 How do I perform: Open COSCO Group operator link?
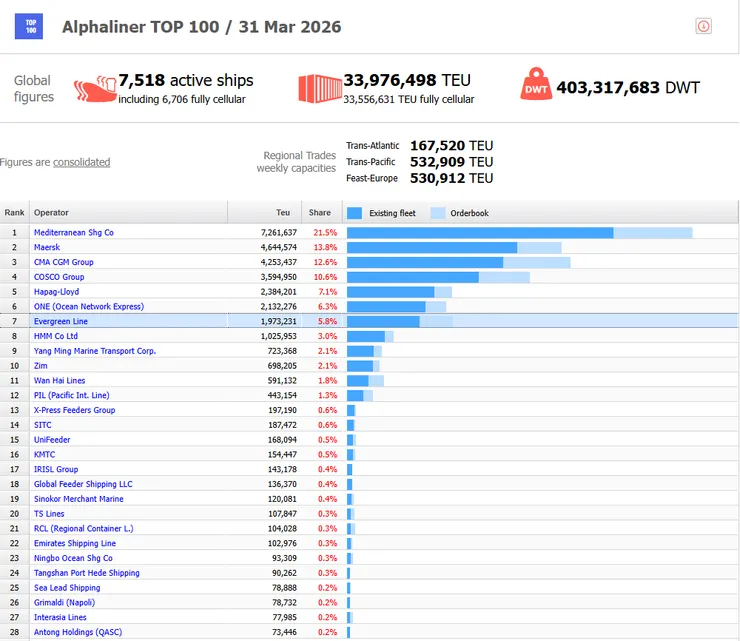[x=59, y=277]
